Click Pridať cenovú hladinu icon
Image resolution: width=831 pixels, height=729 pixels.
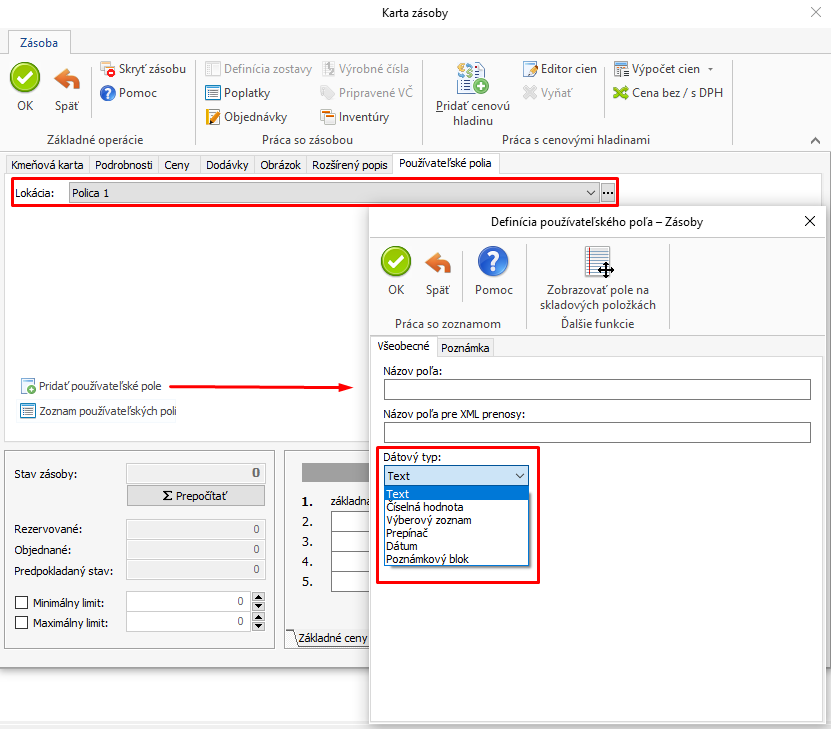click(472, 78)
